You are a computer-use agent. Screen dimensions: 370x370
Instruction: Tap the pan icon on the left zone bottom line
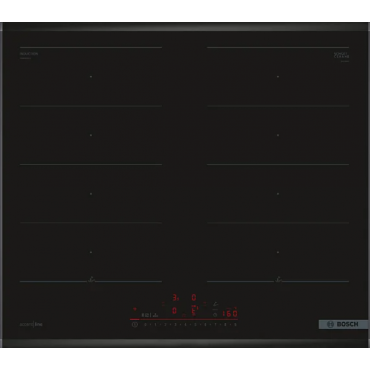click(91, 280)
